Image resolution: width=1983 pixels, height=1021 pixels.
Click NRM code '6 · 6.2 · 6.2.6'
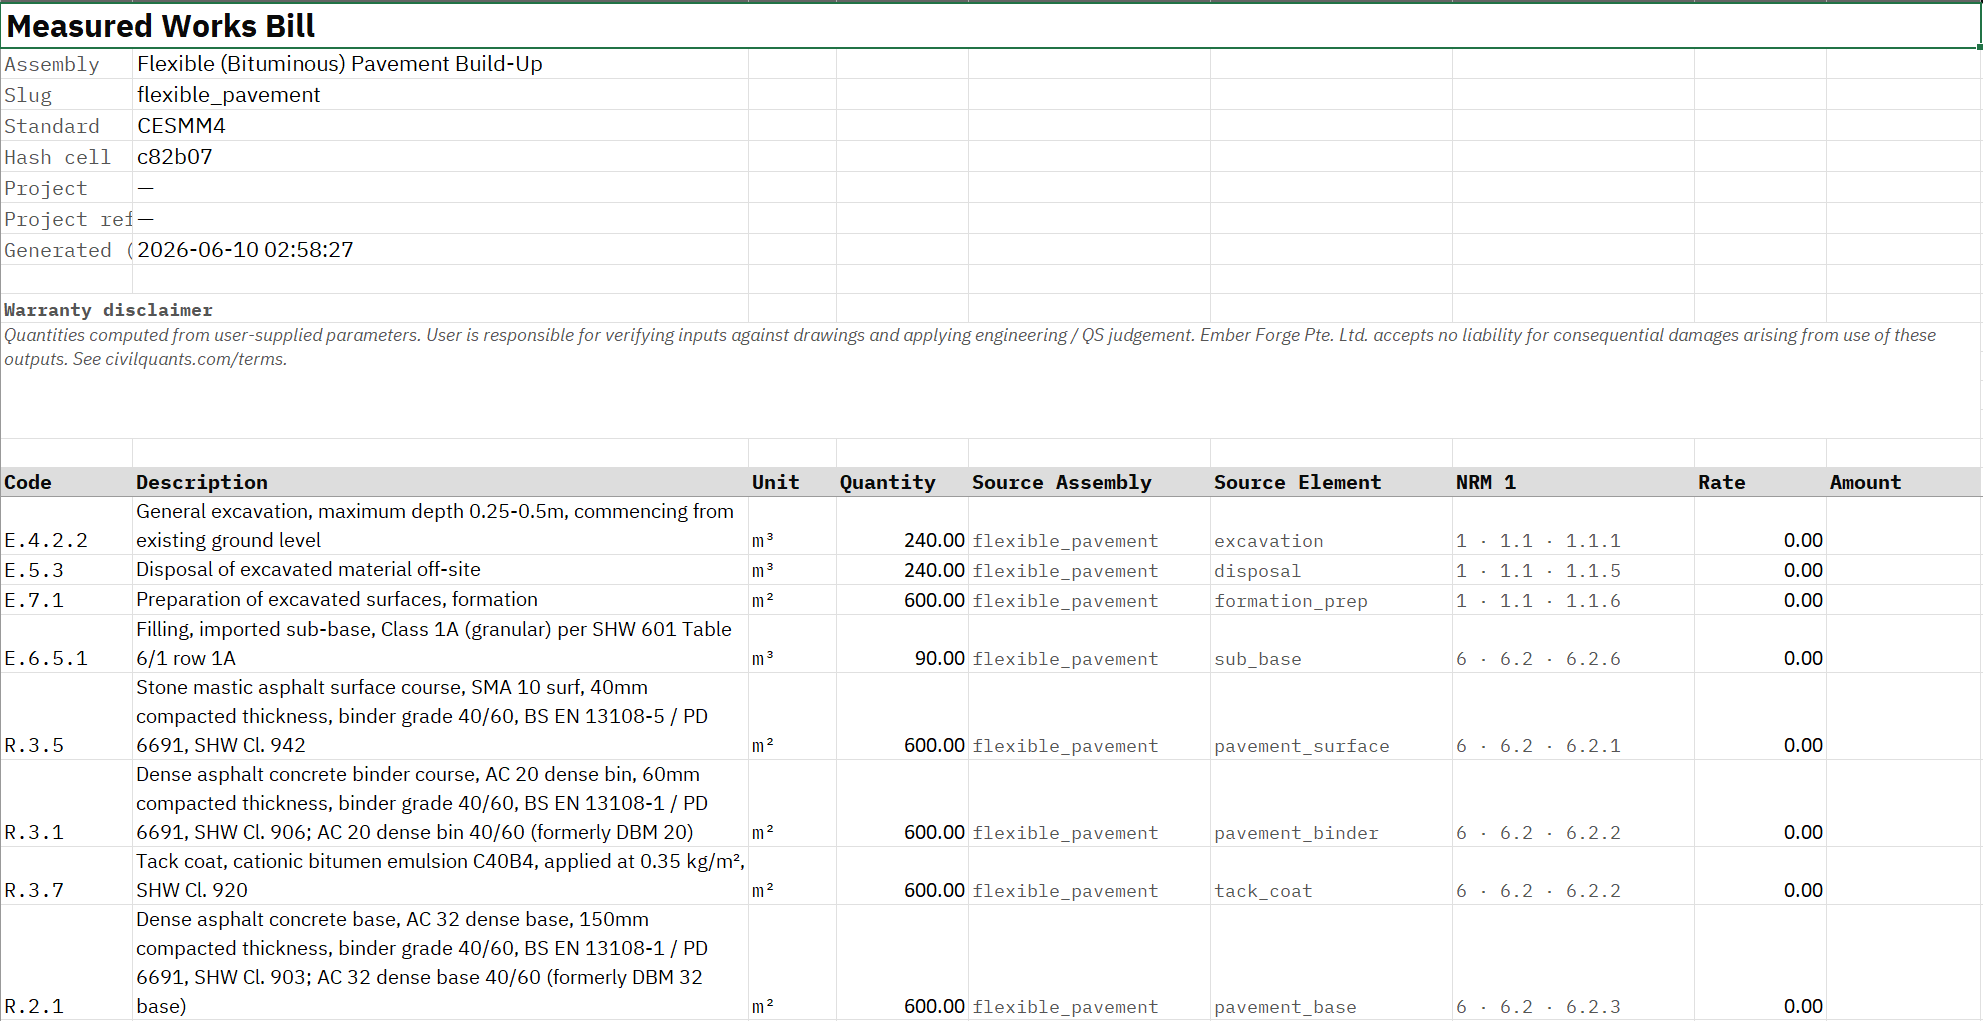pos(1573,644)
